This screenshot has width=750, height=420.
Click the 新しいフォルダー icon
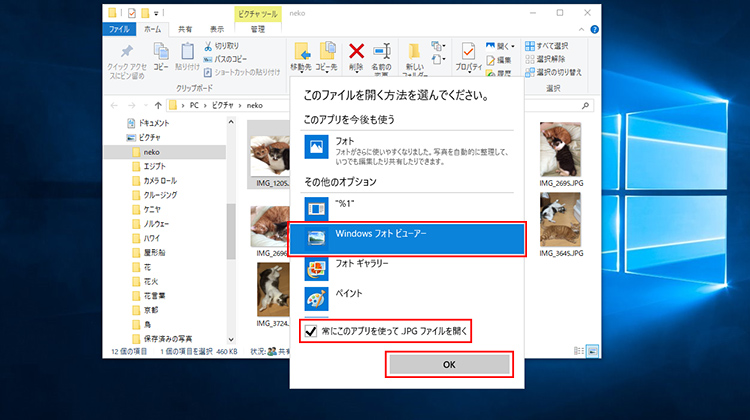pos(415,52)
